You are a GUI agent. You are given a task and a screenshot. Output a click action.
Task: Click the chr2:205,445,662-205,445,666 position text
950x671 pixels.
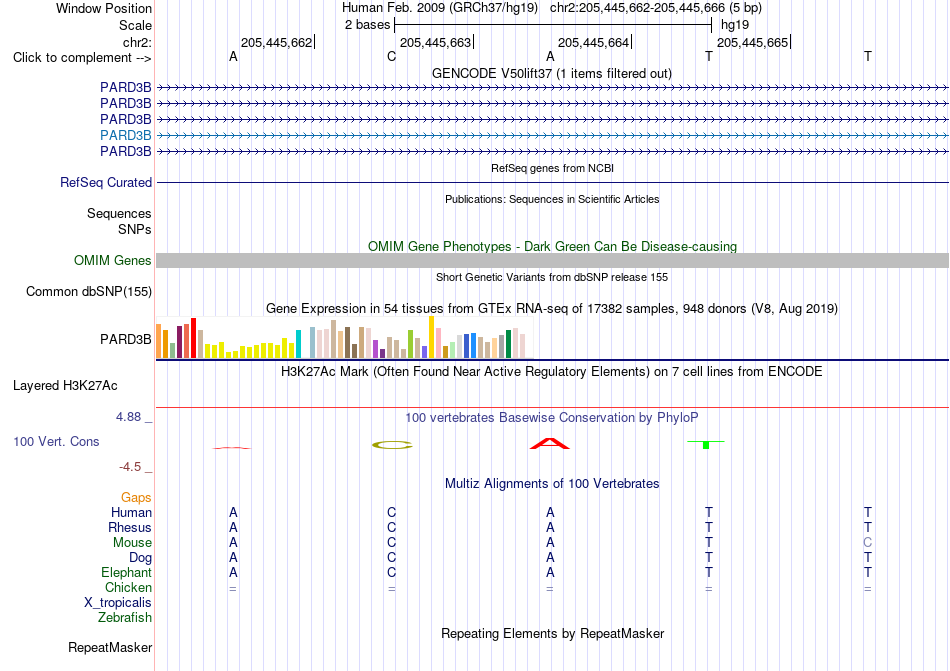[656, 8]
